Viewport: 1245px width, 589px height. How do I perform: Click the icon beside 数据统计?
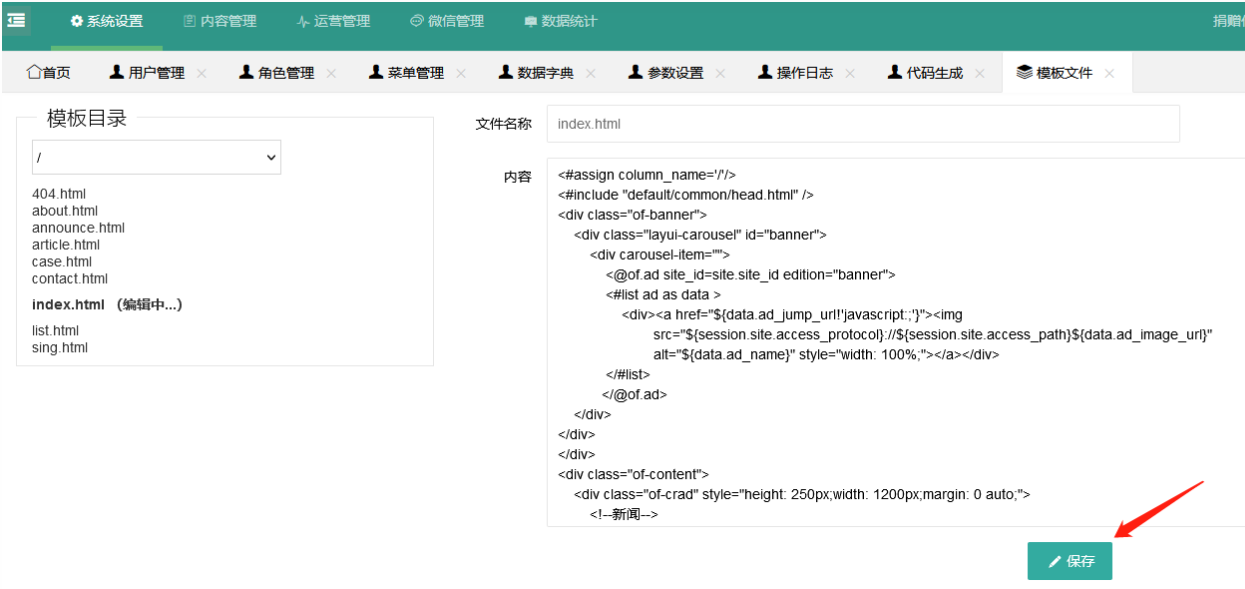[530, 21]
